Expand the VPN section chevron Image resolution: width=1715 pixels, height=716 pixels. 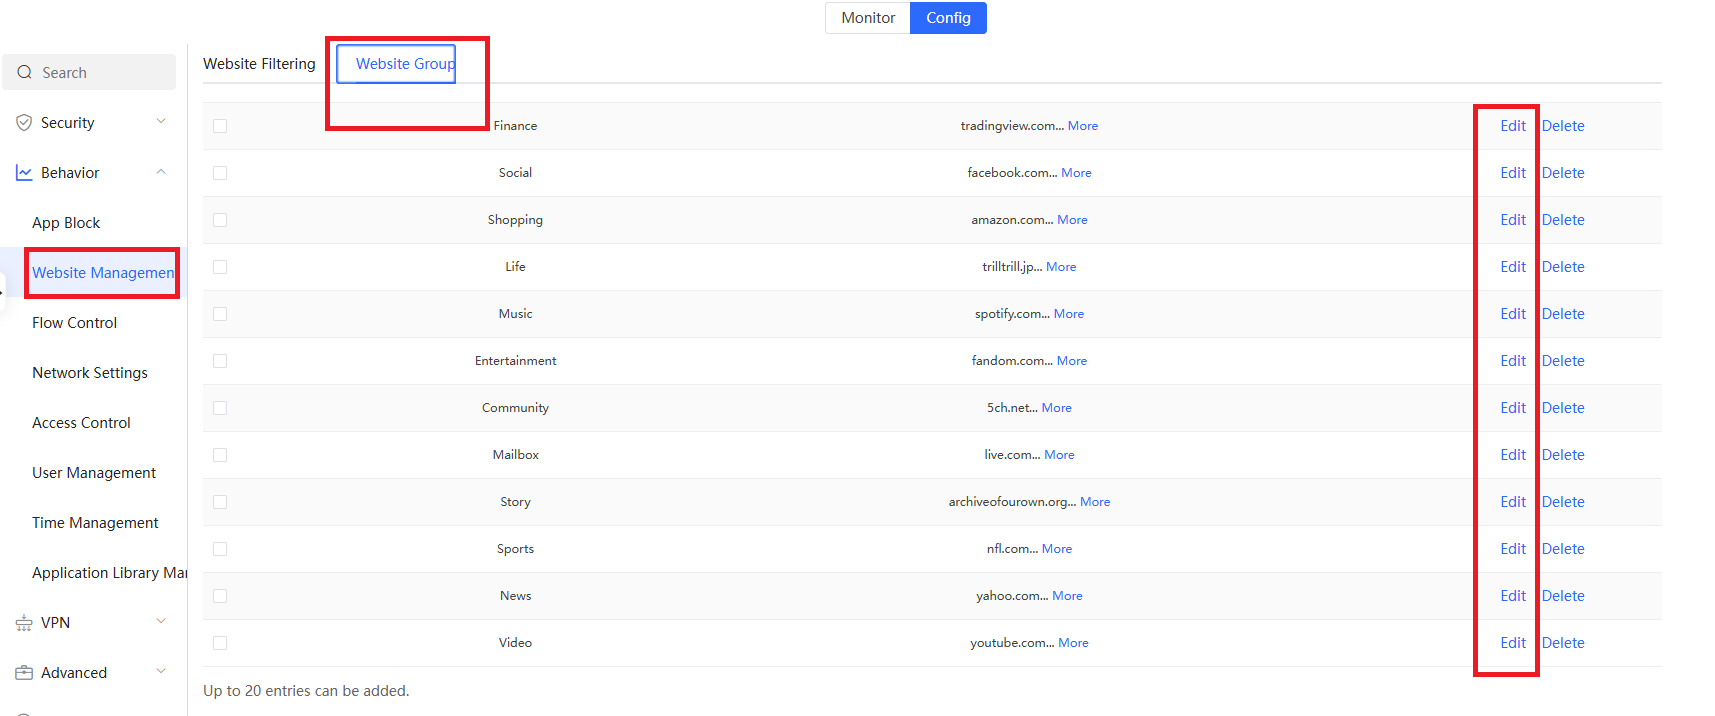pos(161,622)
